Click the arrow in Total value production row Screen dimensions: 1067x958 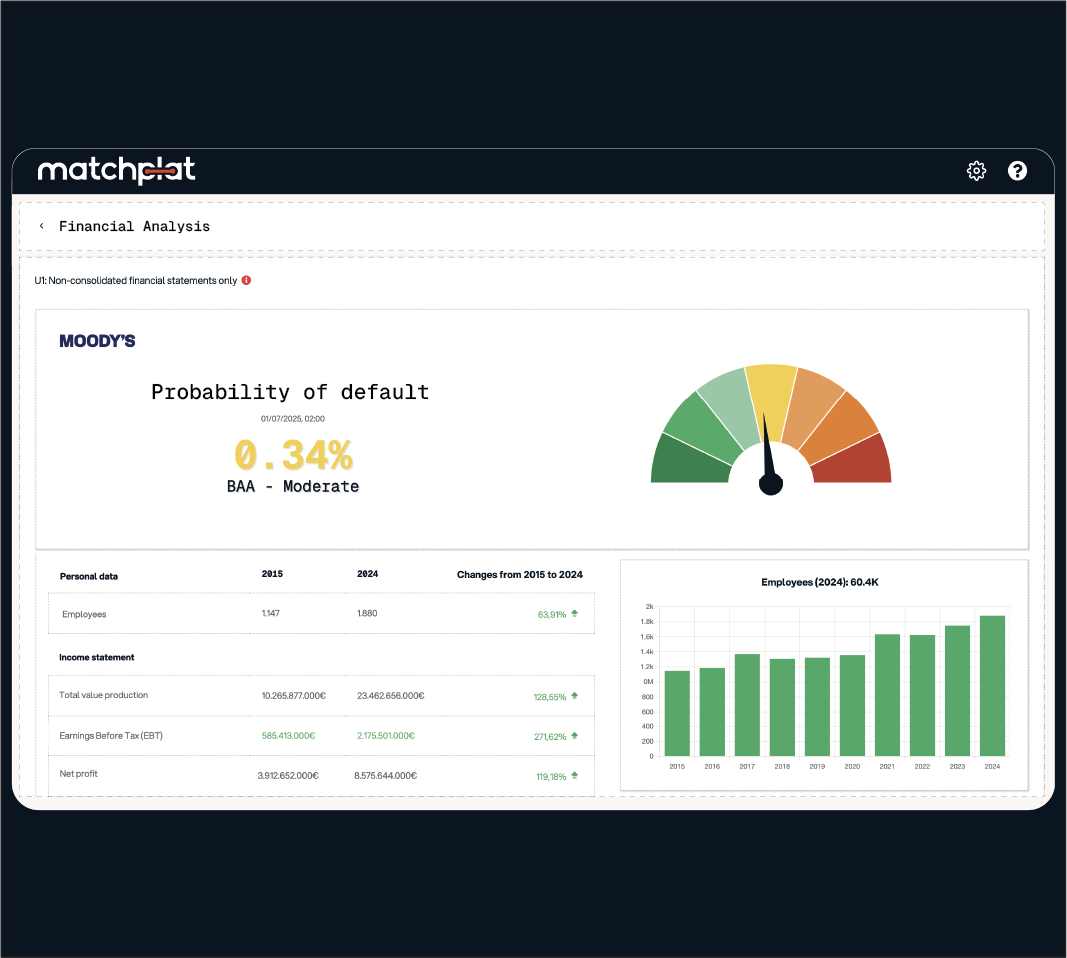click(575, 696)
